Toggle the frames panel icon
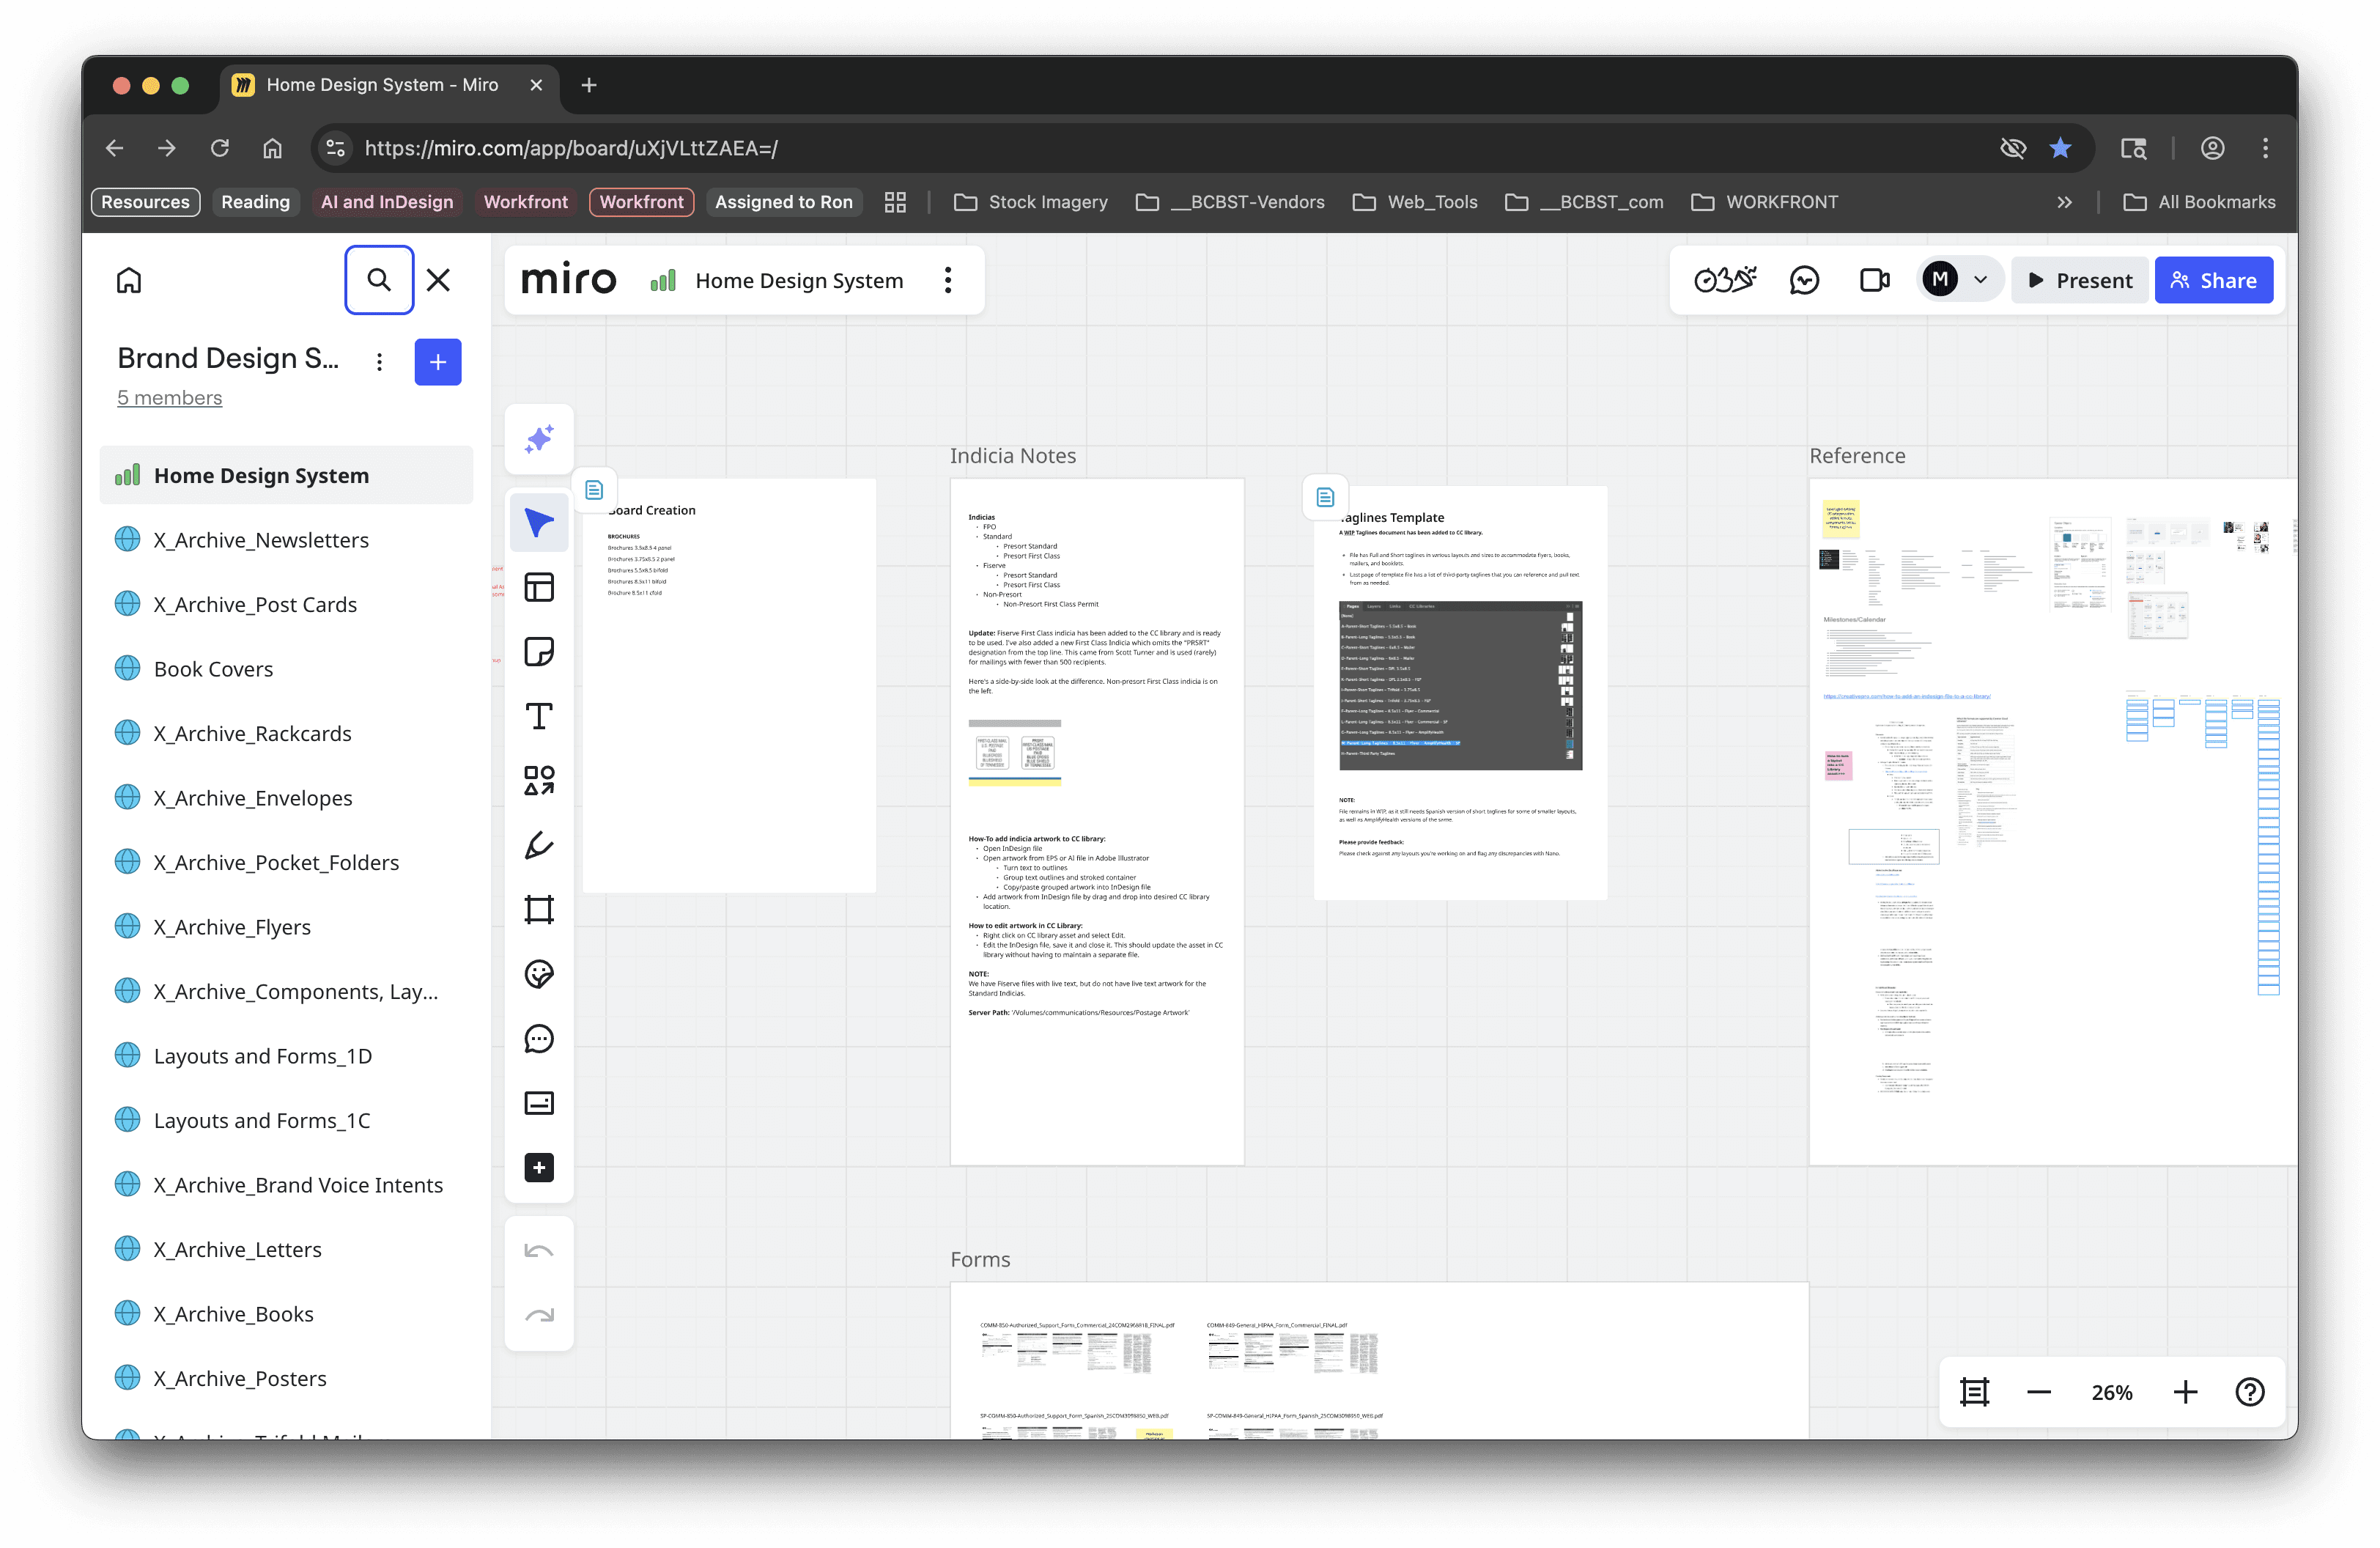The width and height of the screenshot is (2380, 1548). point(1975,1392)
